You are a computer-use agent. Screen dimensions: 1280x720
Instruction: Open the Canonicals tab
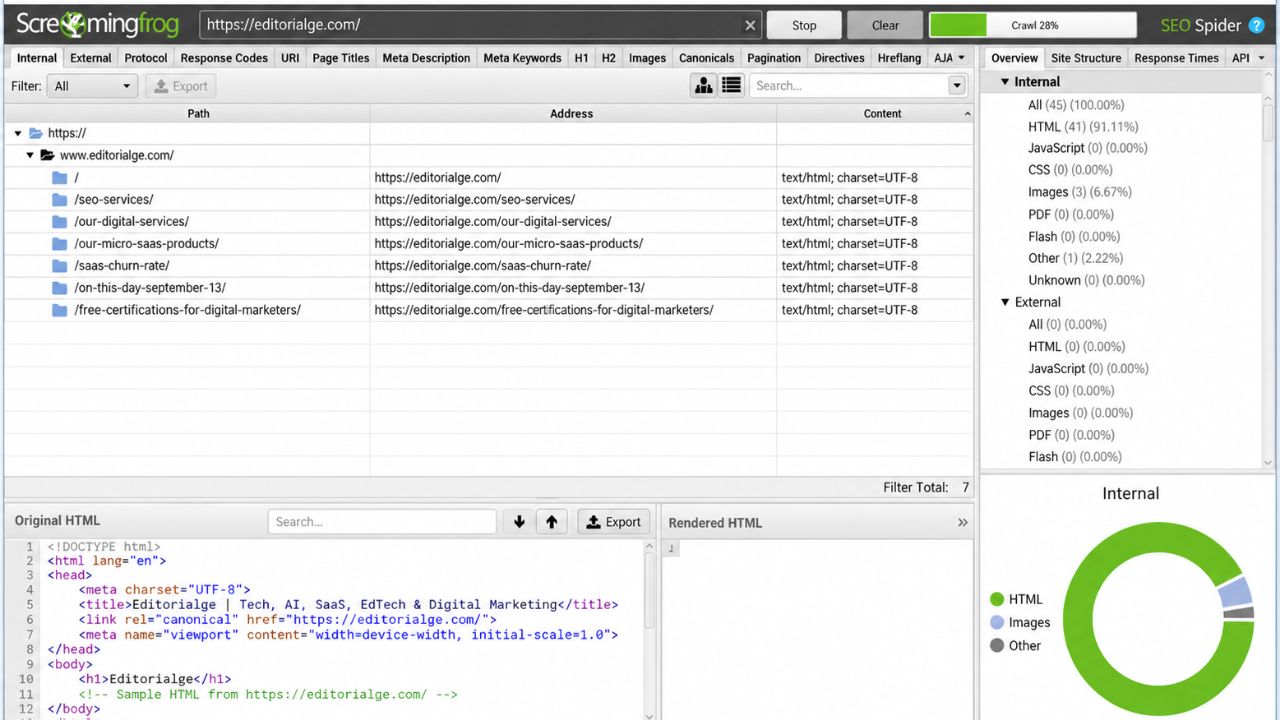pos(707,58)
